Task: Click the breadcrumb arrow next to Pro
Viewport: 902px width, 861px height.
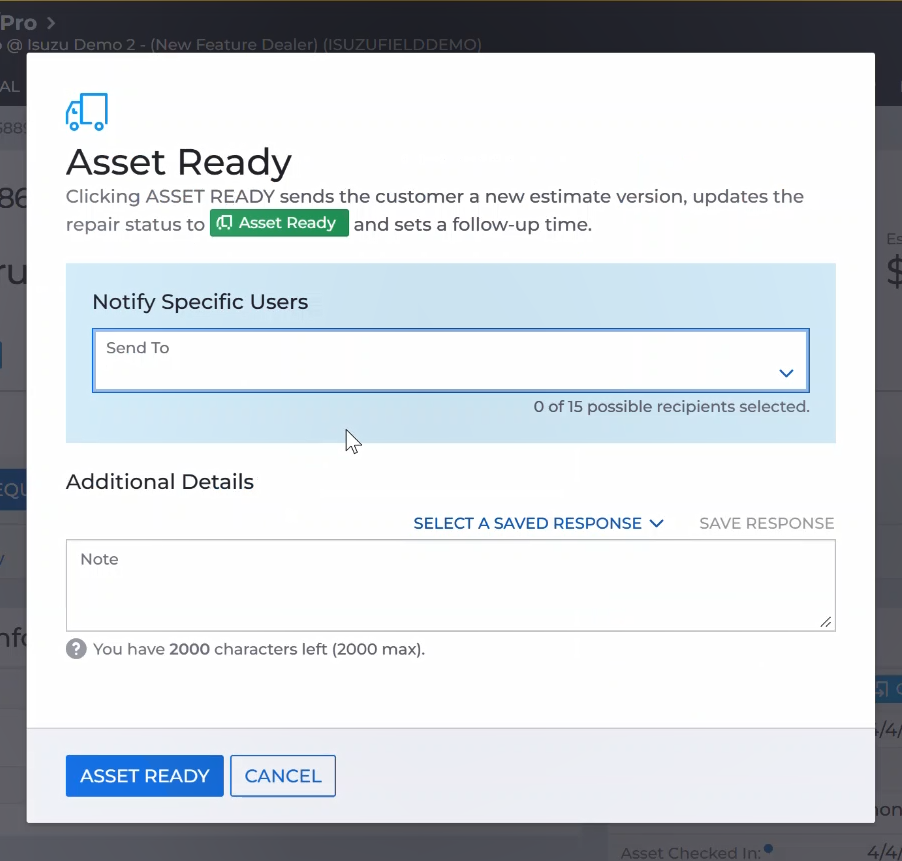Action: coord(50,22)
